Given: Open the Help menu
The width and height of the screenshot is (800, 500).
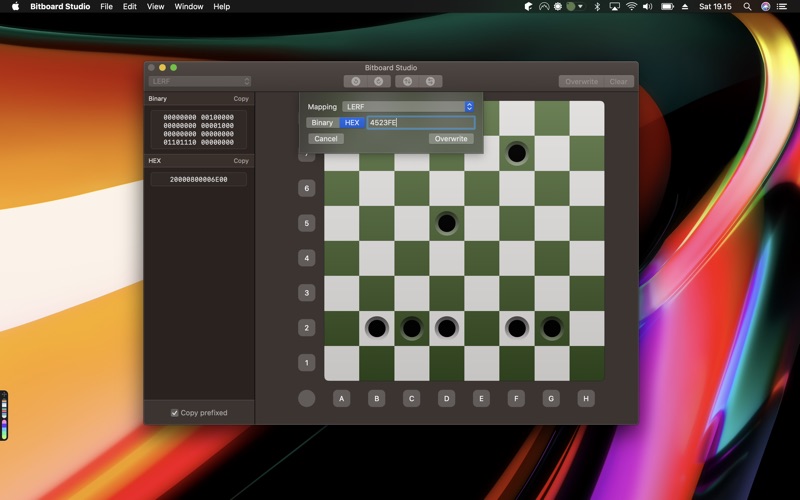Looking at the screenshot, I should [221, 7].
